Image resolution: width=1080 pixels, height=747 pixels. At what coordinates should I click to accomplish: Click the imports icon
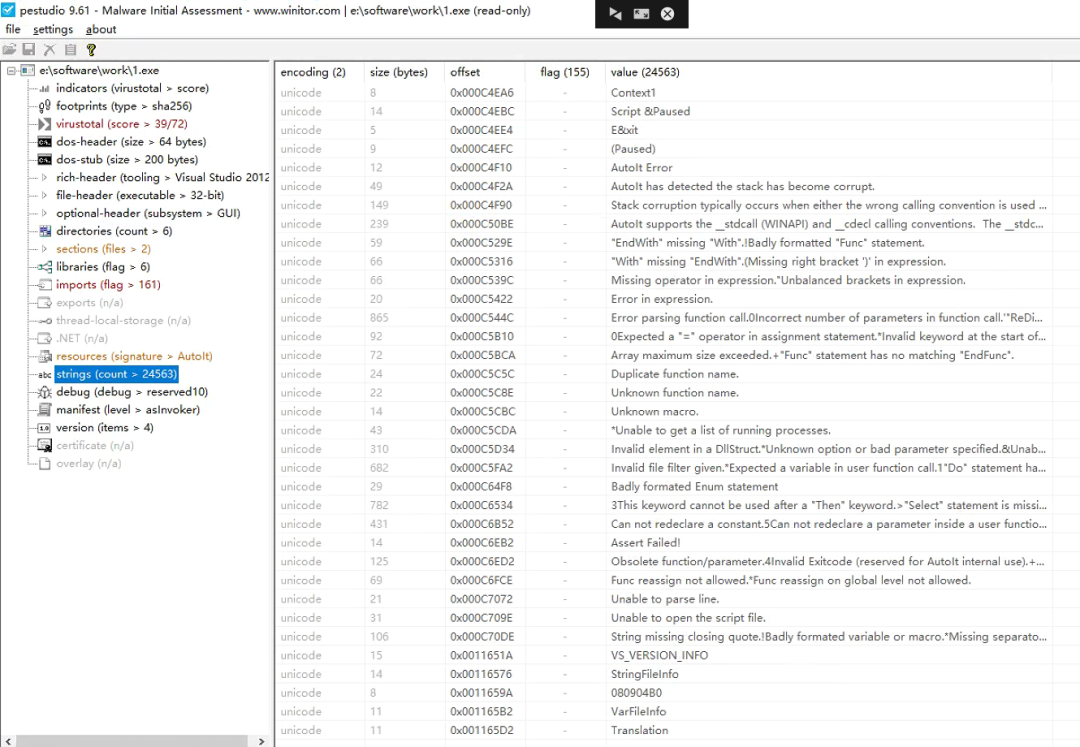(x=45, y=285)
